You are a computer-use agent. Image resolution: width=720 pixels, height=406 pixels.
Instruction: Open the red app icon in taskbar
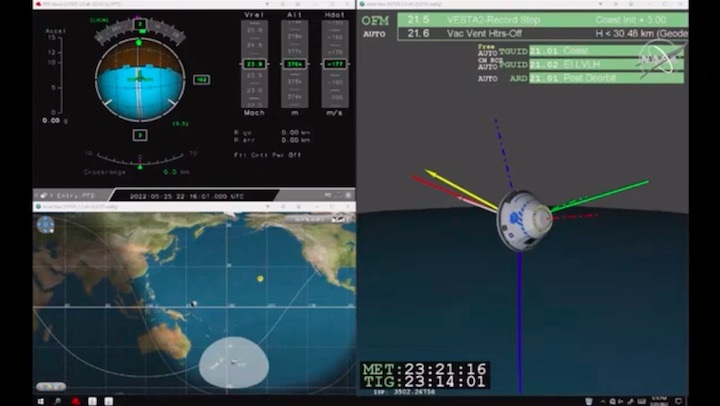(x=76, y=401)
